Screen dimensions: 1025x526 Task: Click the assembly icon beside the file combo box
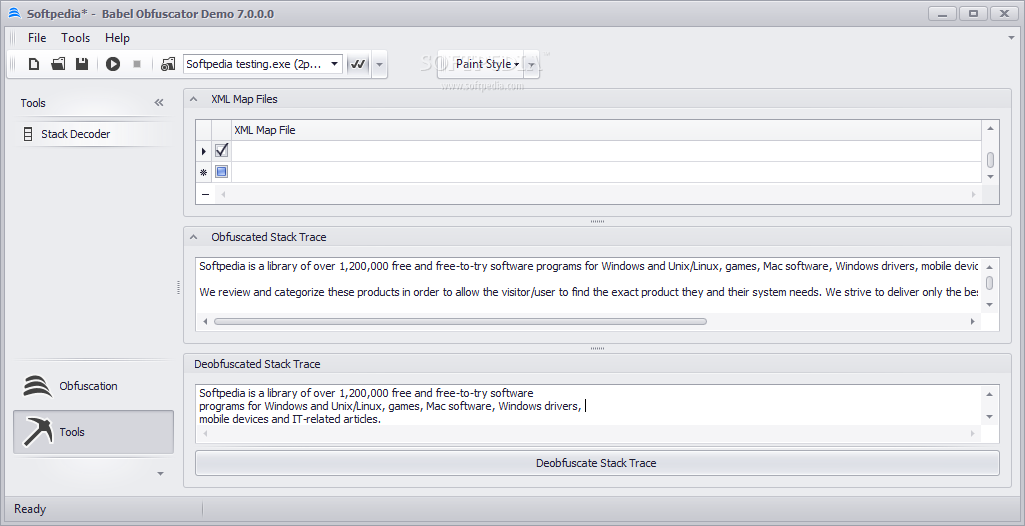(x=168, y=64)
